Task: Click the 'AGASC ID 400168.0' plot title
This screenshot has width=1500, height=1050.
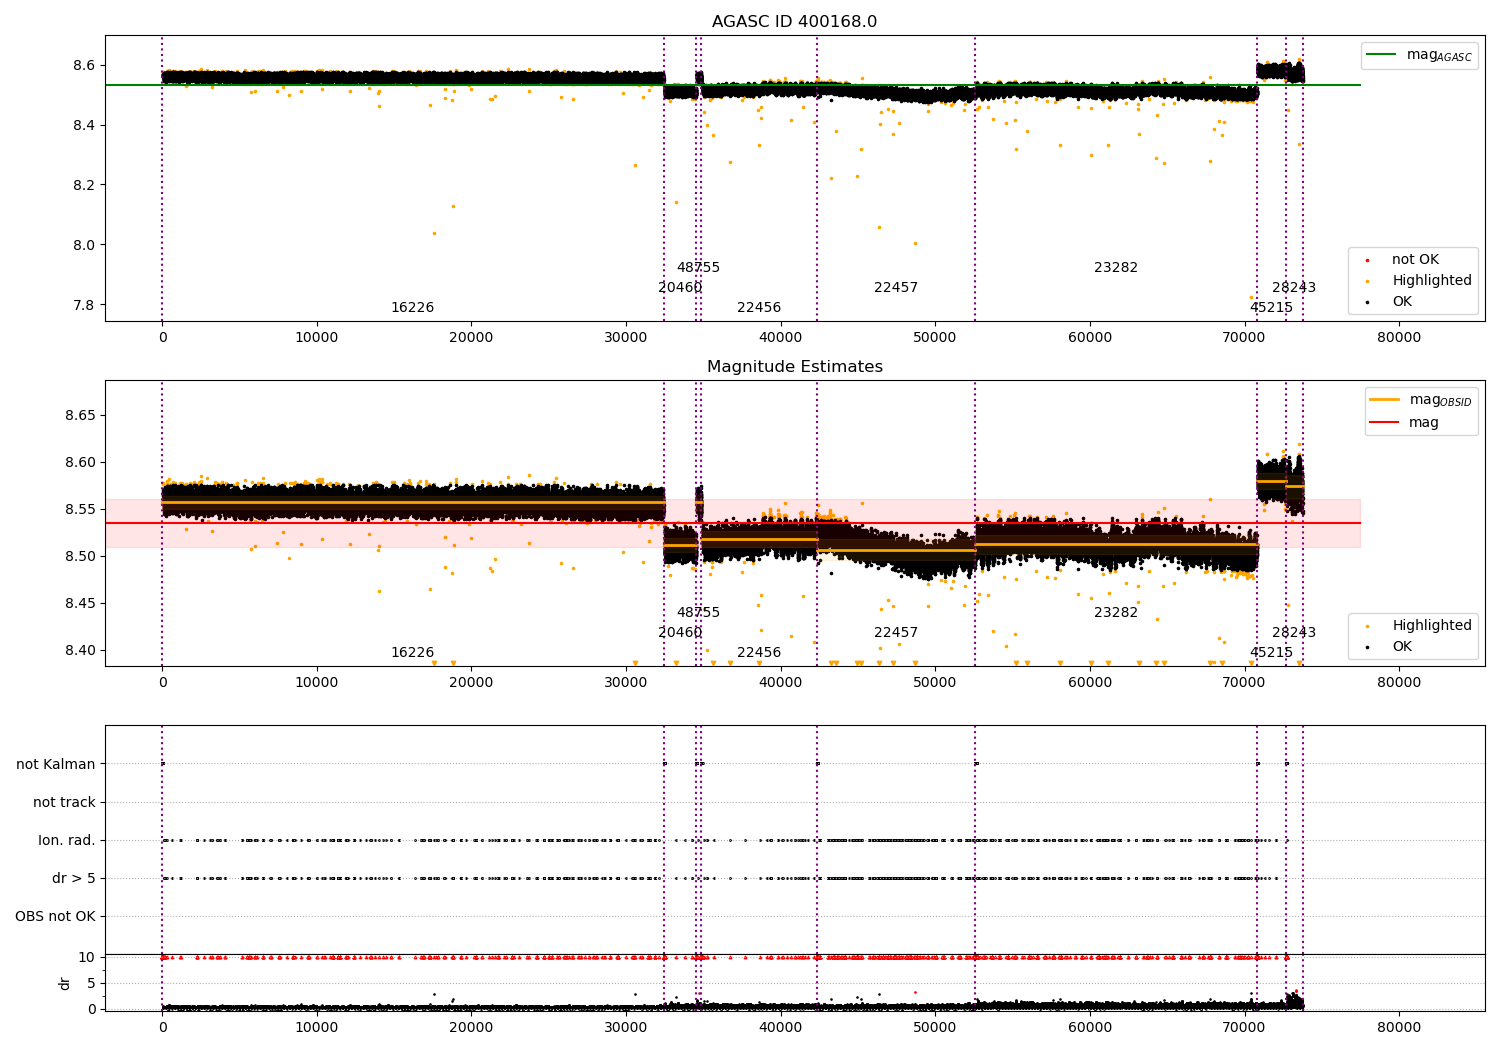Action: (x=794, y=22)
